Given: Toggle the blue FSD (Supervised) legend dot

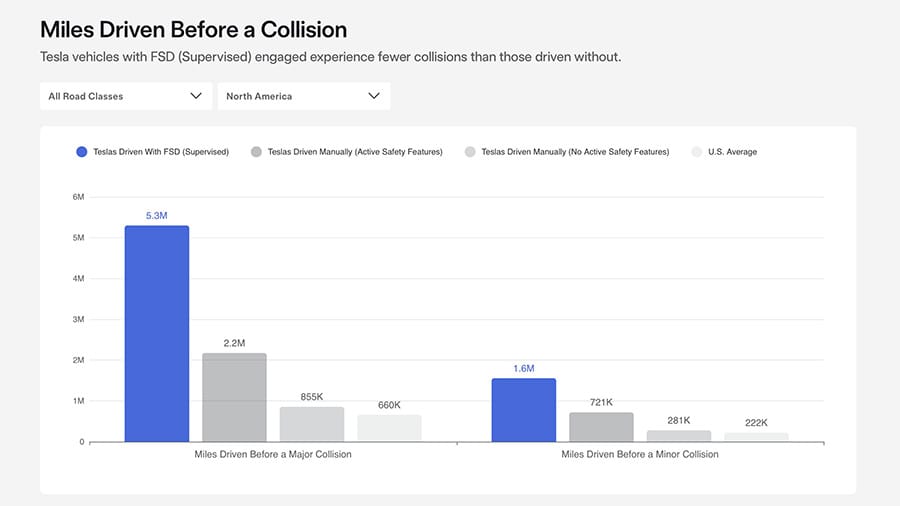Looking at the screenshot, I should [x=82, y=152].
